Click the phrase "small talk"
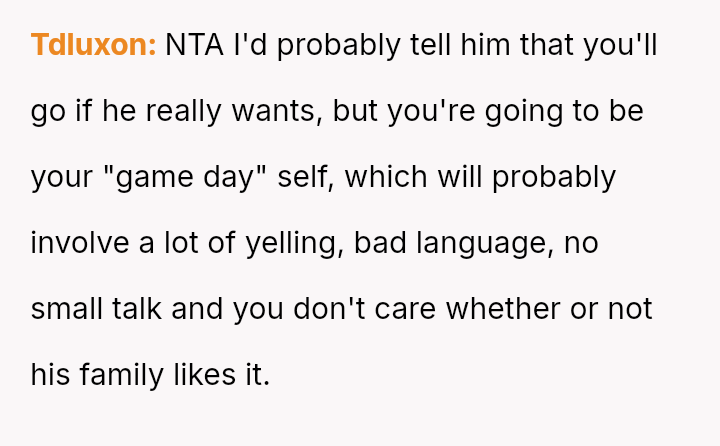Viewport: 720px width, 446px height. 97,309
